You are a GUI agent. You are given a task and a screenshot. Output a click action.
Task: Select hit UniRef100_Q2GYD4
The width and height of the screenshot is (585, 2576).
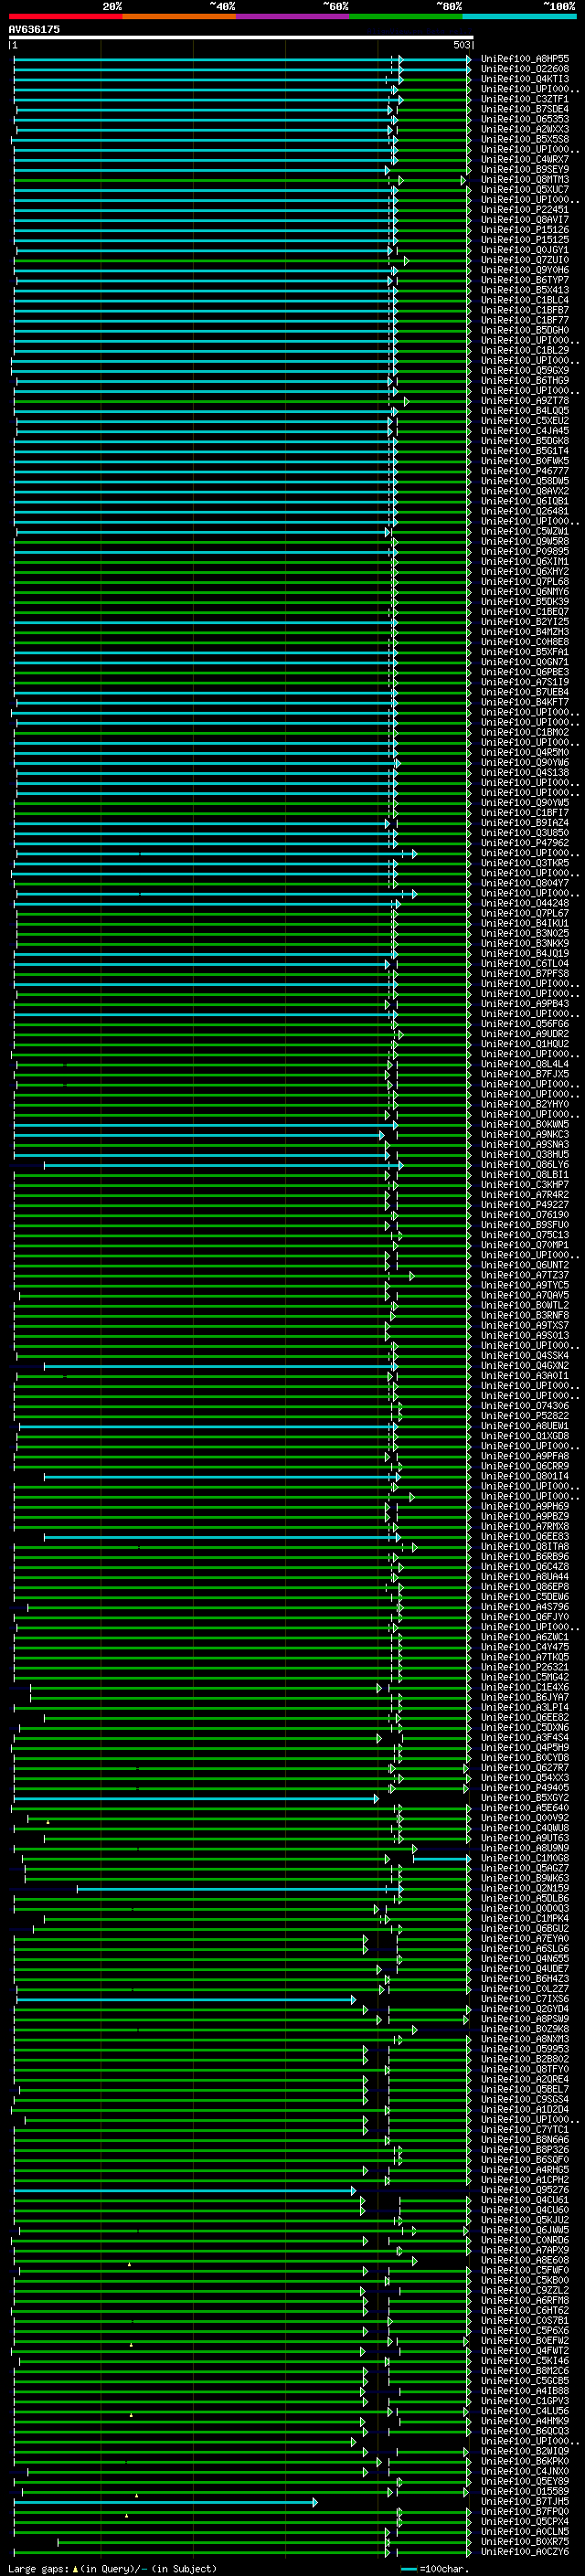(525, 2008)
